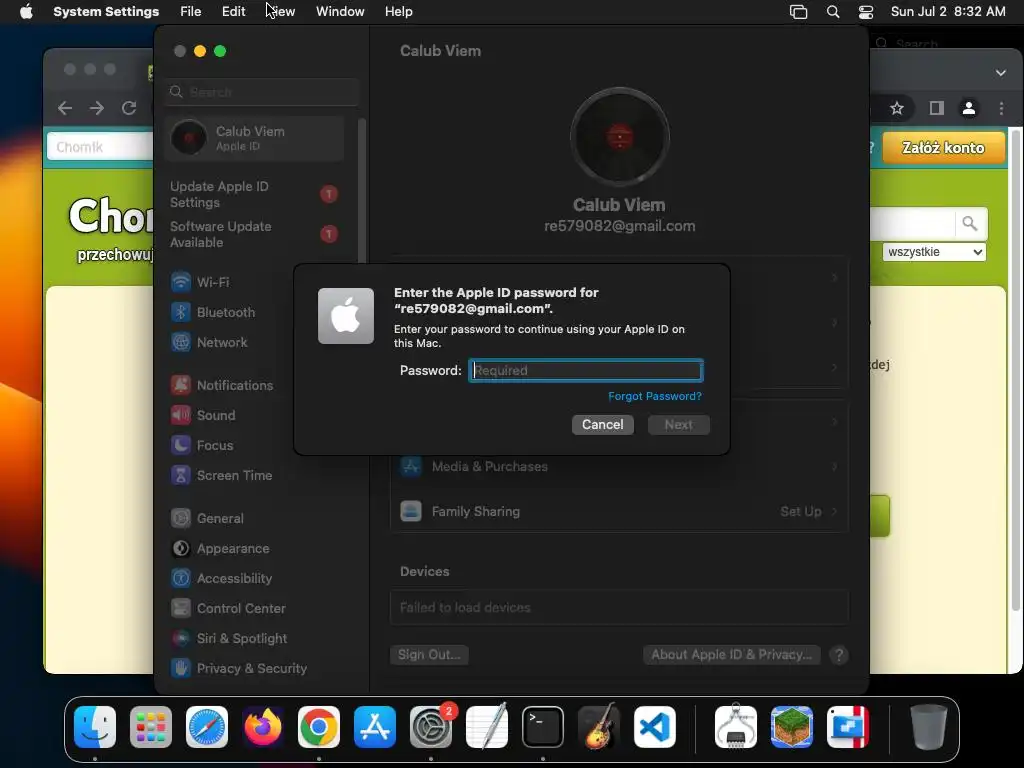
Task: Open the Apple menu
Action: pos(26,12)
